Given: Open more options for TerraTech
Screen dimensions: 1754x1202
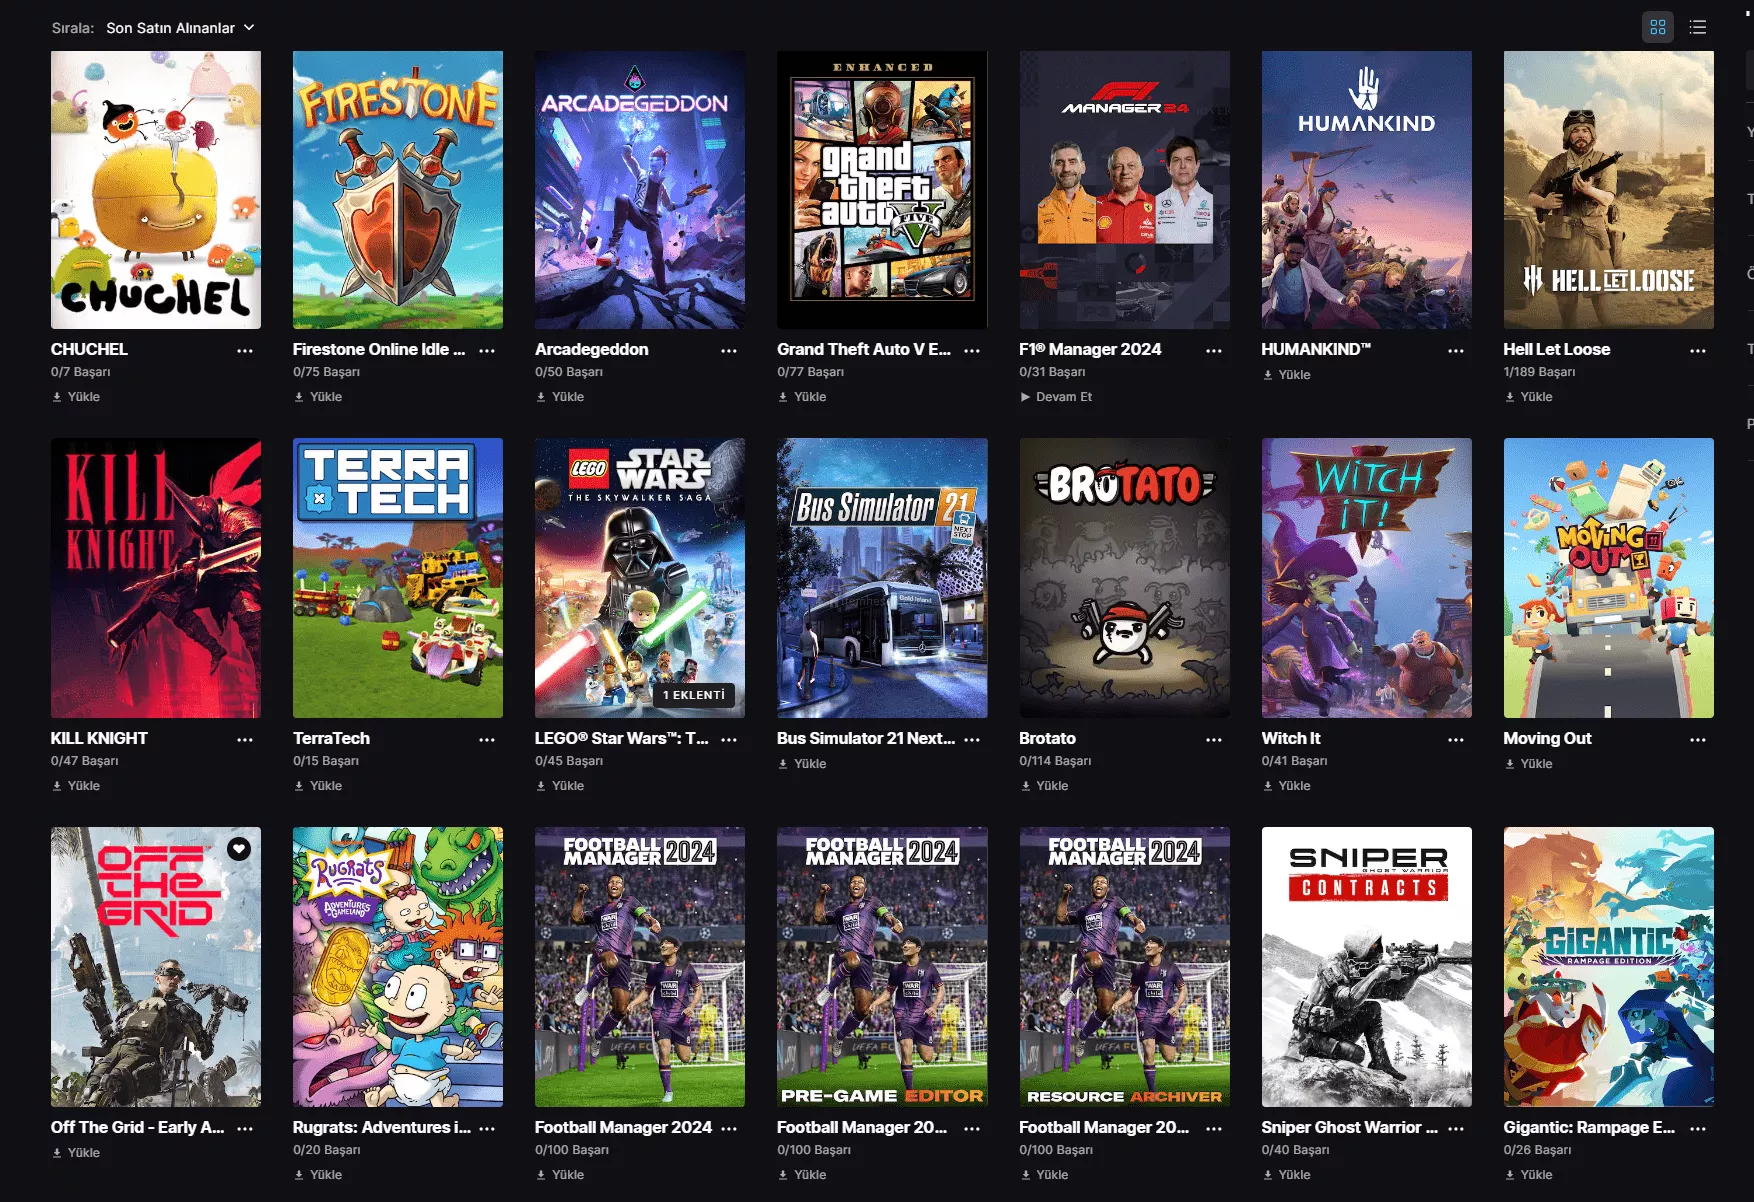Looking at the screenshot, I should 487,740.
